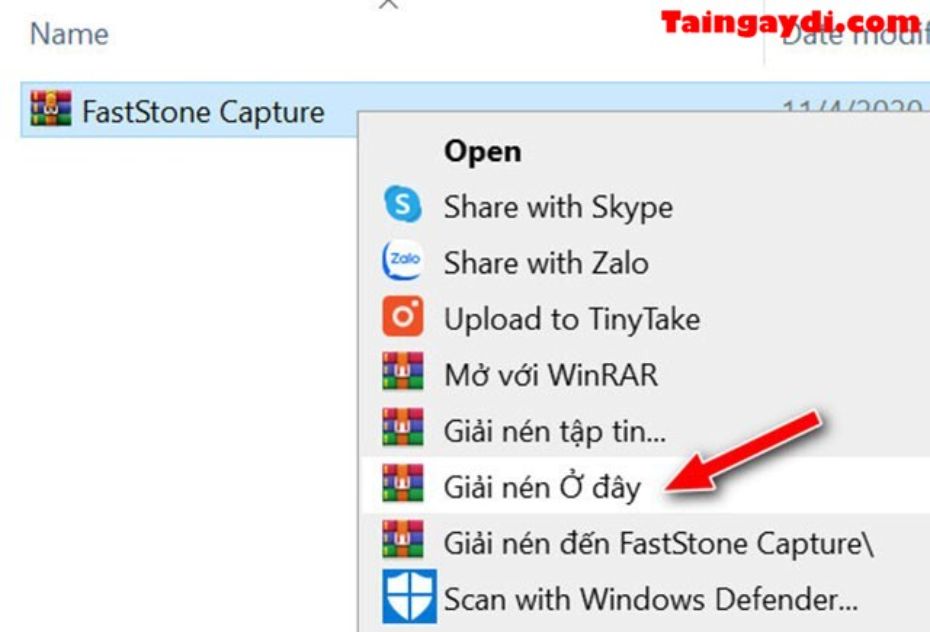The height and width of the screenshot is (632, 930).
Task: Click the WinRAR icon beside Giải nén tập tin
Action: coord(403,427)
